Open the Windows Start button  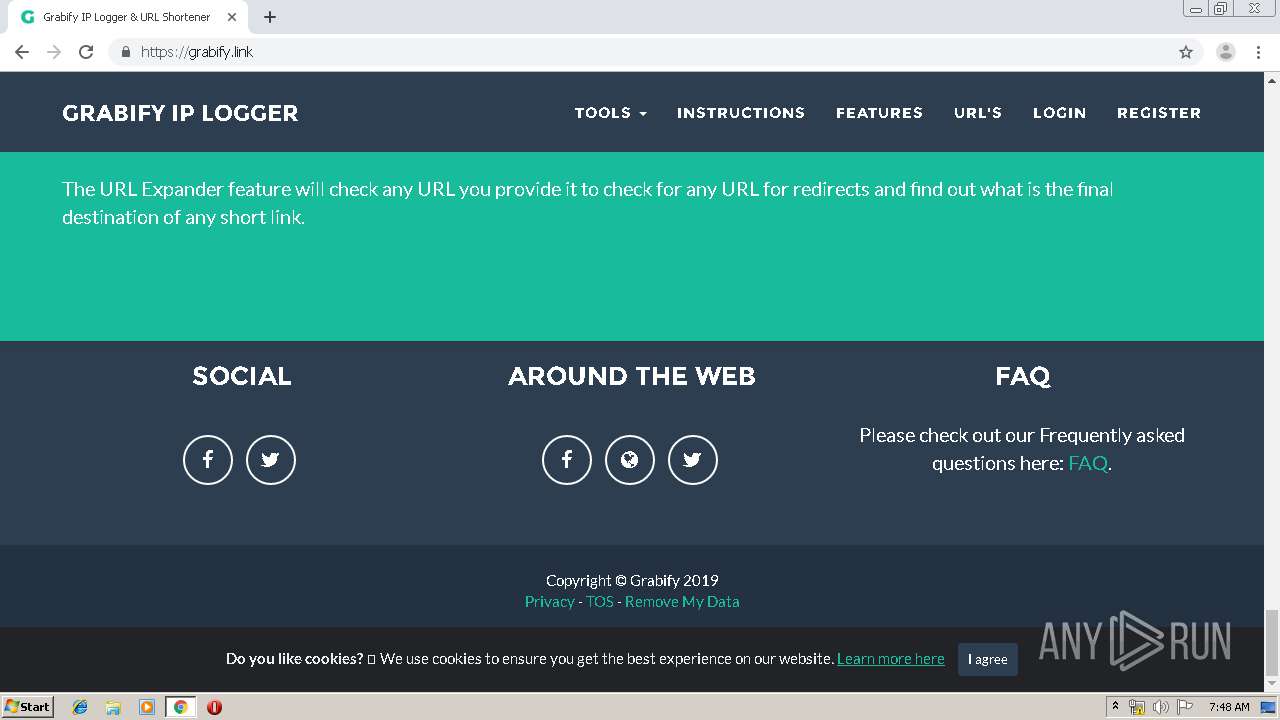coord(28,706)
